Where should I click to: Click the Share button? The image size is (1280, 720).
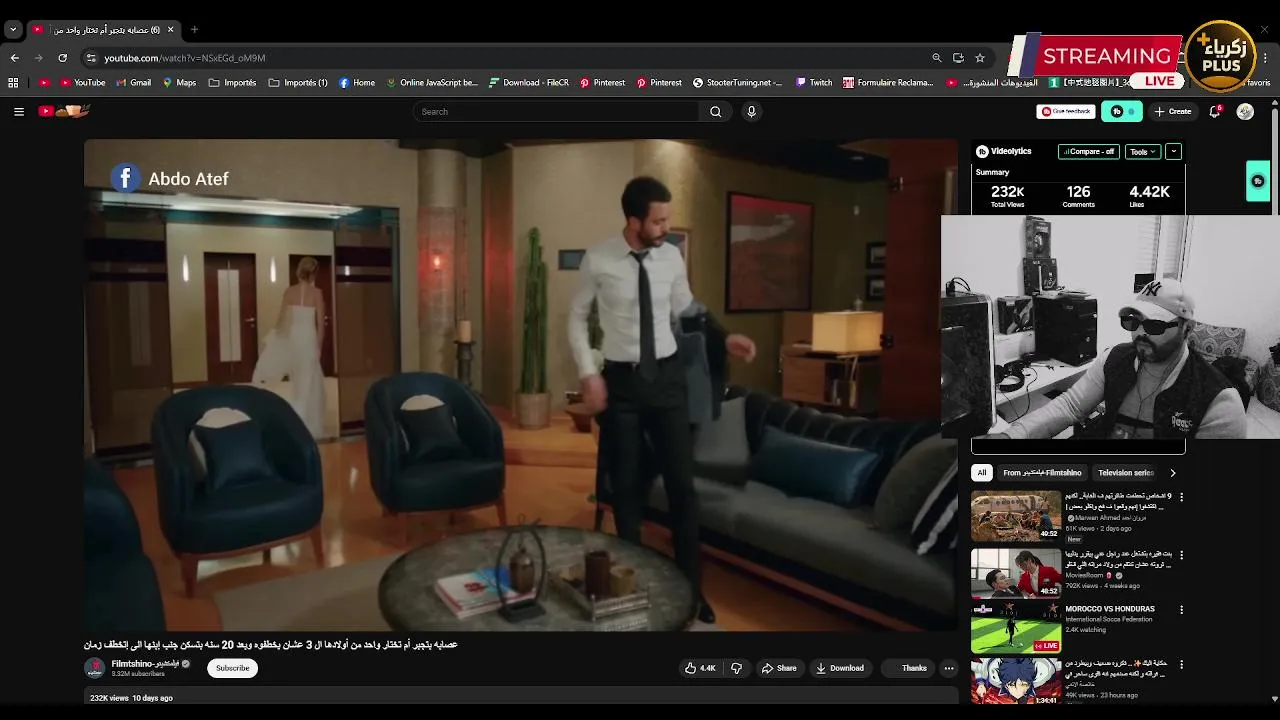(779, 668)
